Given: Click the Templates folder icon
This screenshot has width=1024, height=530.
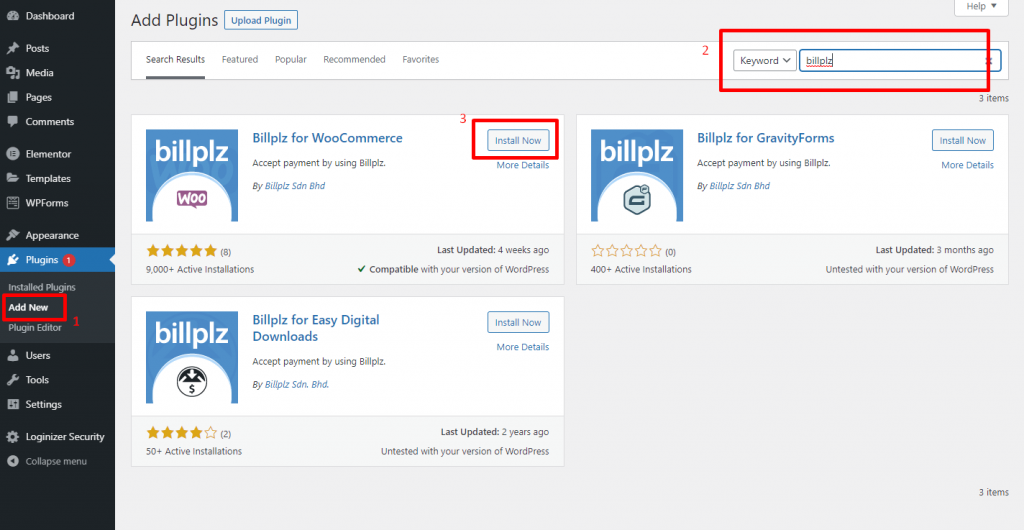Looking at the screenshot, I should click(x=12, y=178).
